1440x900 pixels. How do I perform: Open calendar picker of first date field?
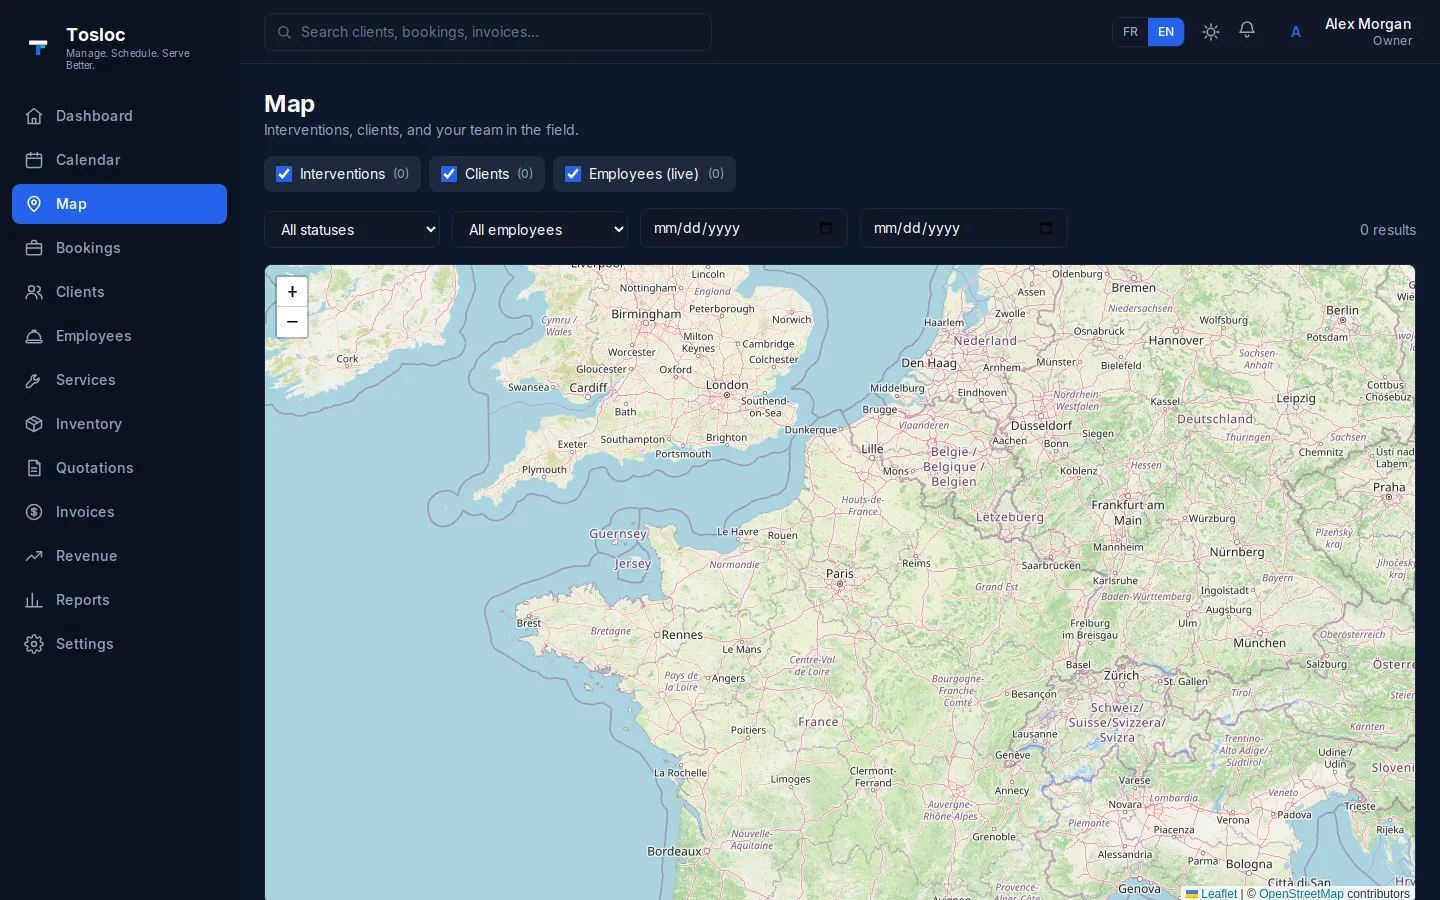tap(826, 228)
